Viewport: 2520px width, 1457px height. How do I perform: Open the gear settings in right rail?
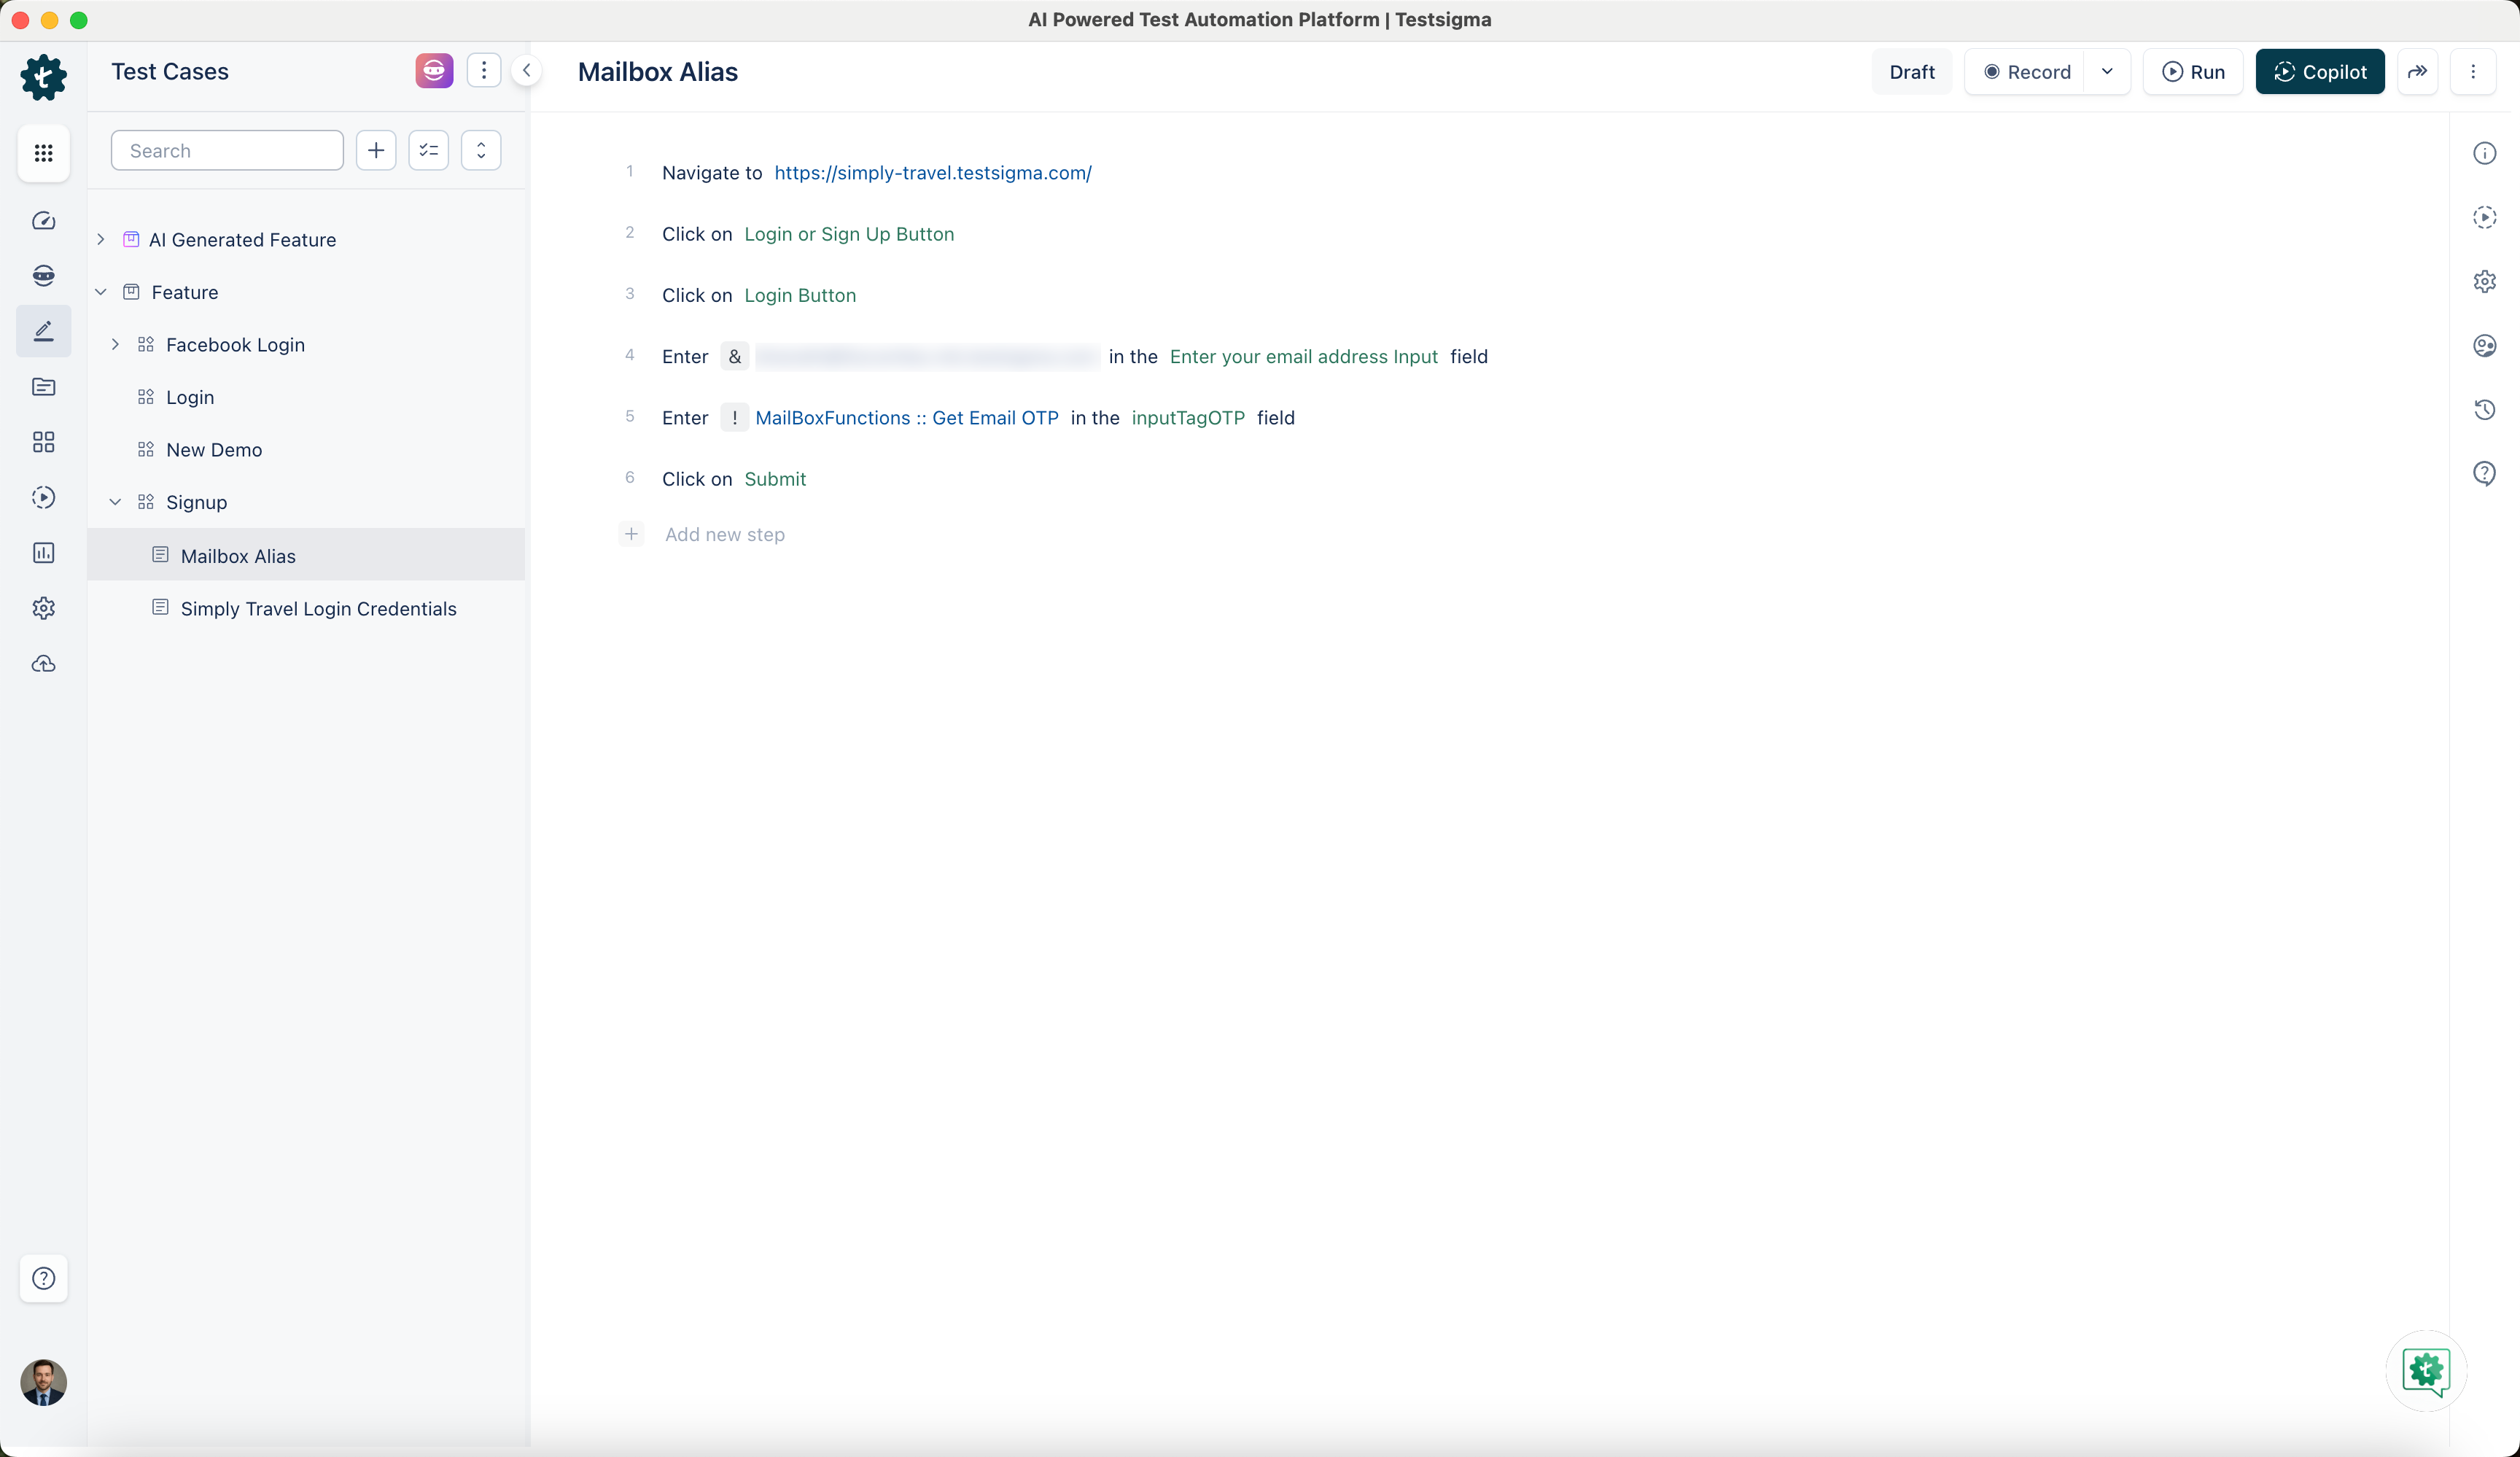(2485, 281)
